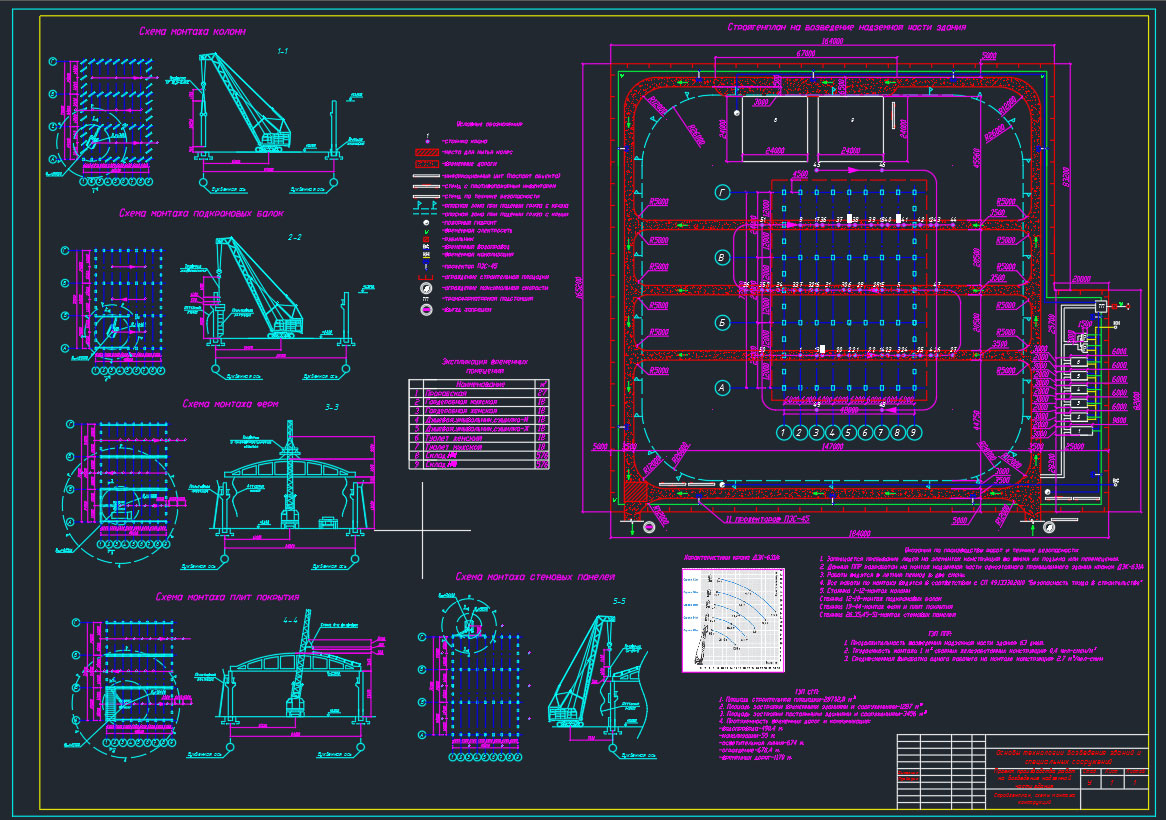The image size is (1166, 820).
Task: Click the red hatched wheel-wash swatch in the legend
Action: (x=426, y=152)
